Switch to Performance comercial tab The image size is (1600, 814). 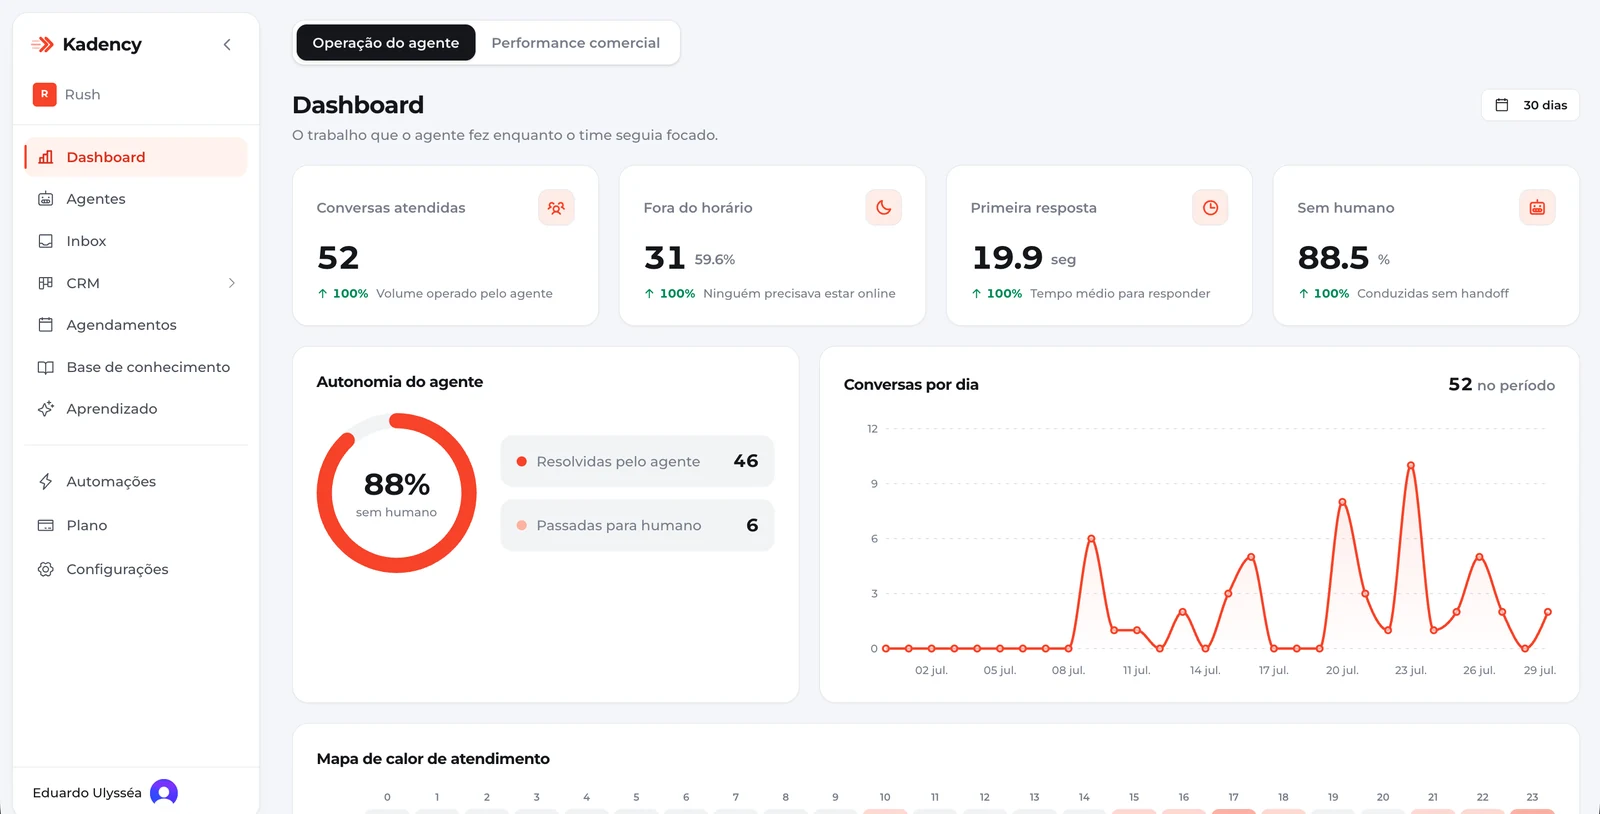click(576, 43)
